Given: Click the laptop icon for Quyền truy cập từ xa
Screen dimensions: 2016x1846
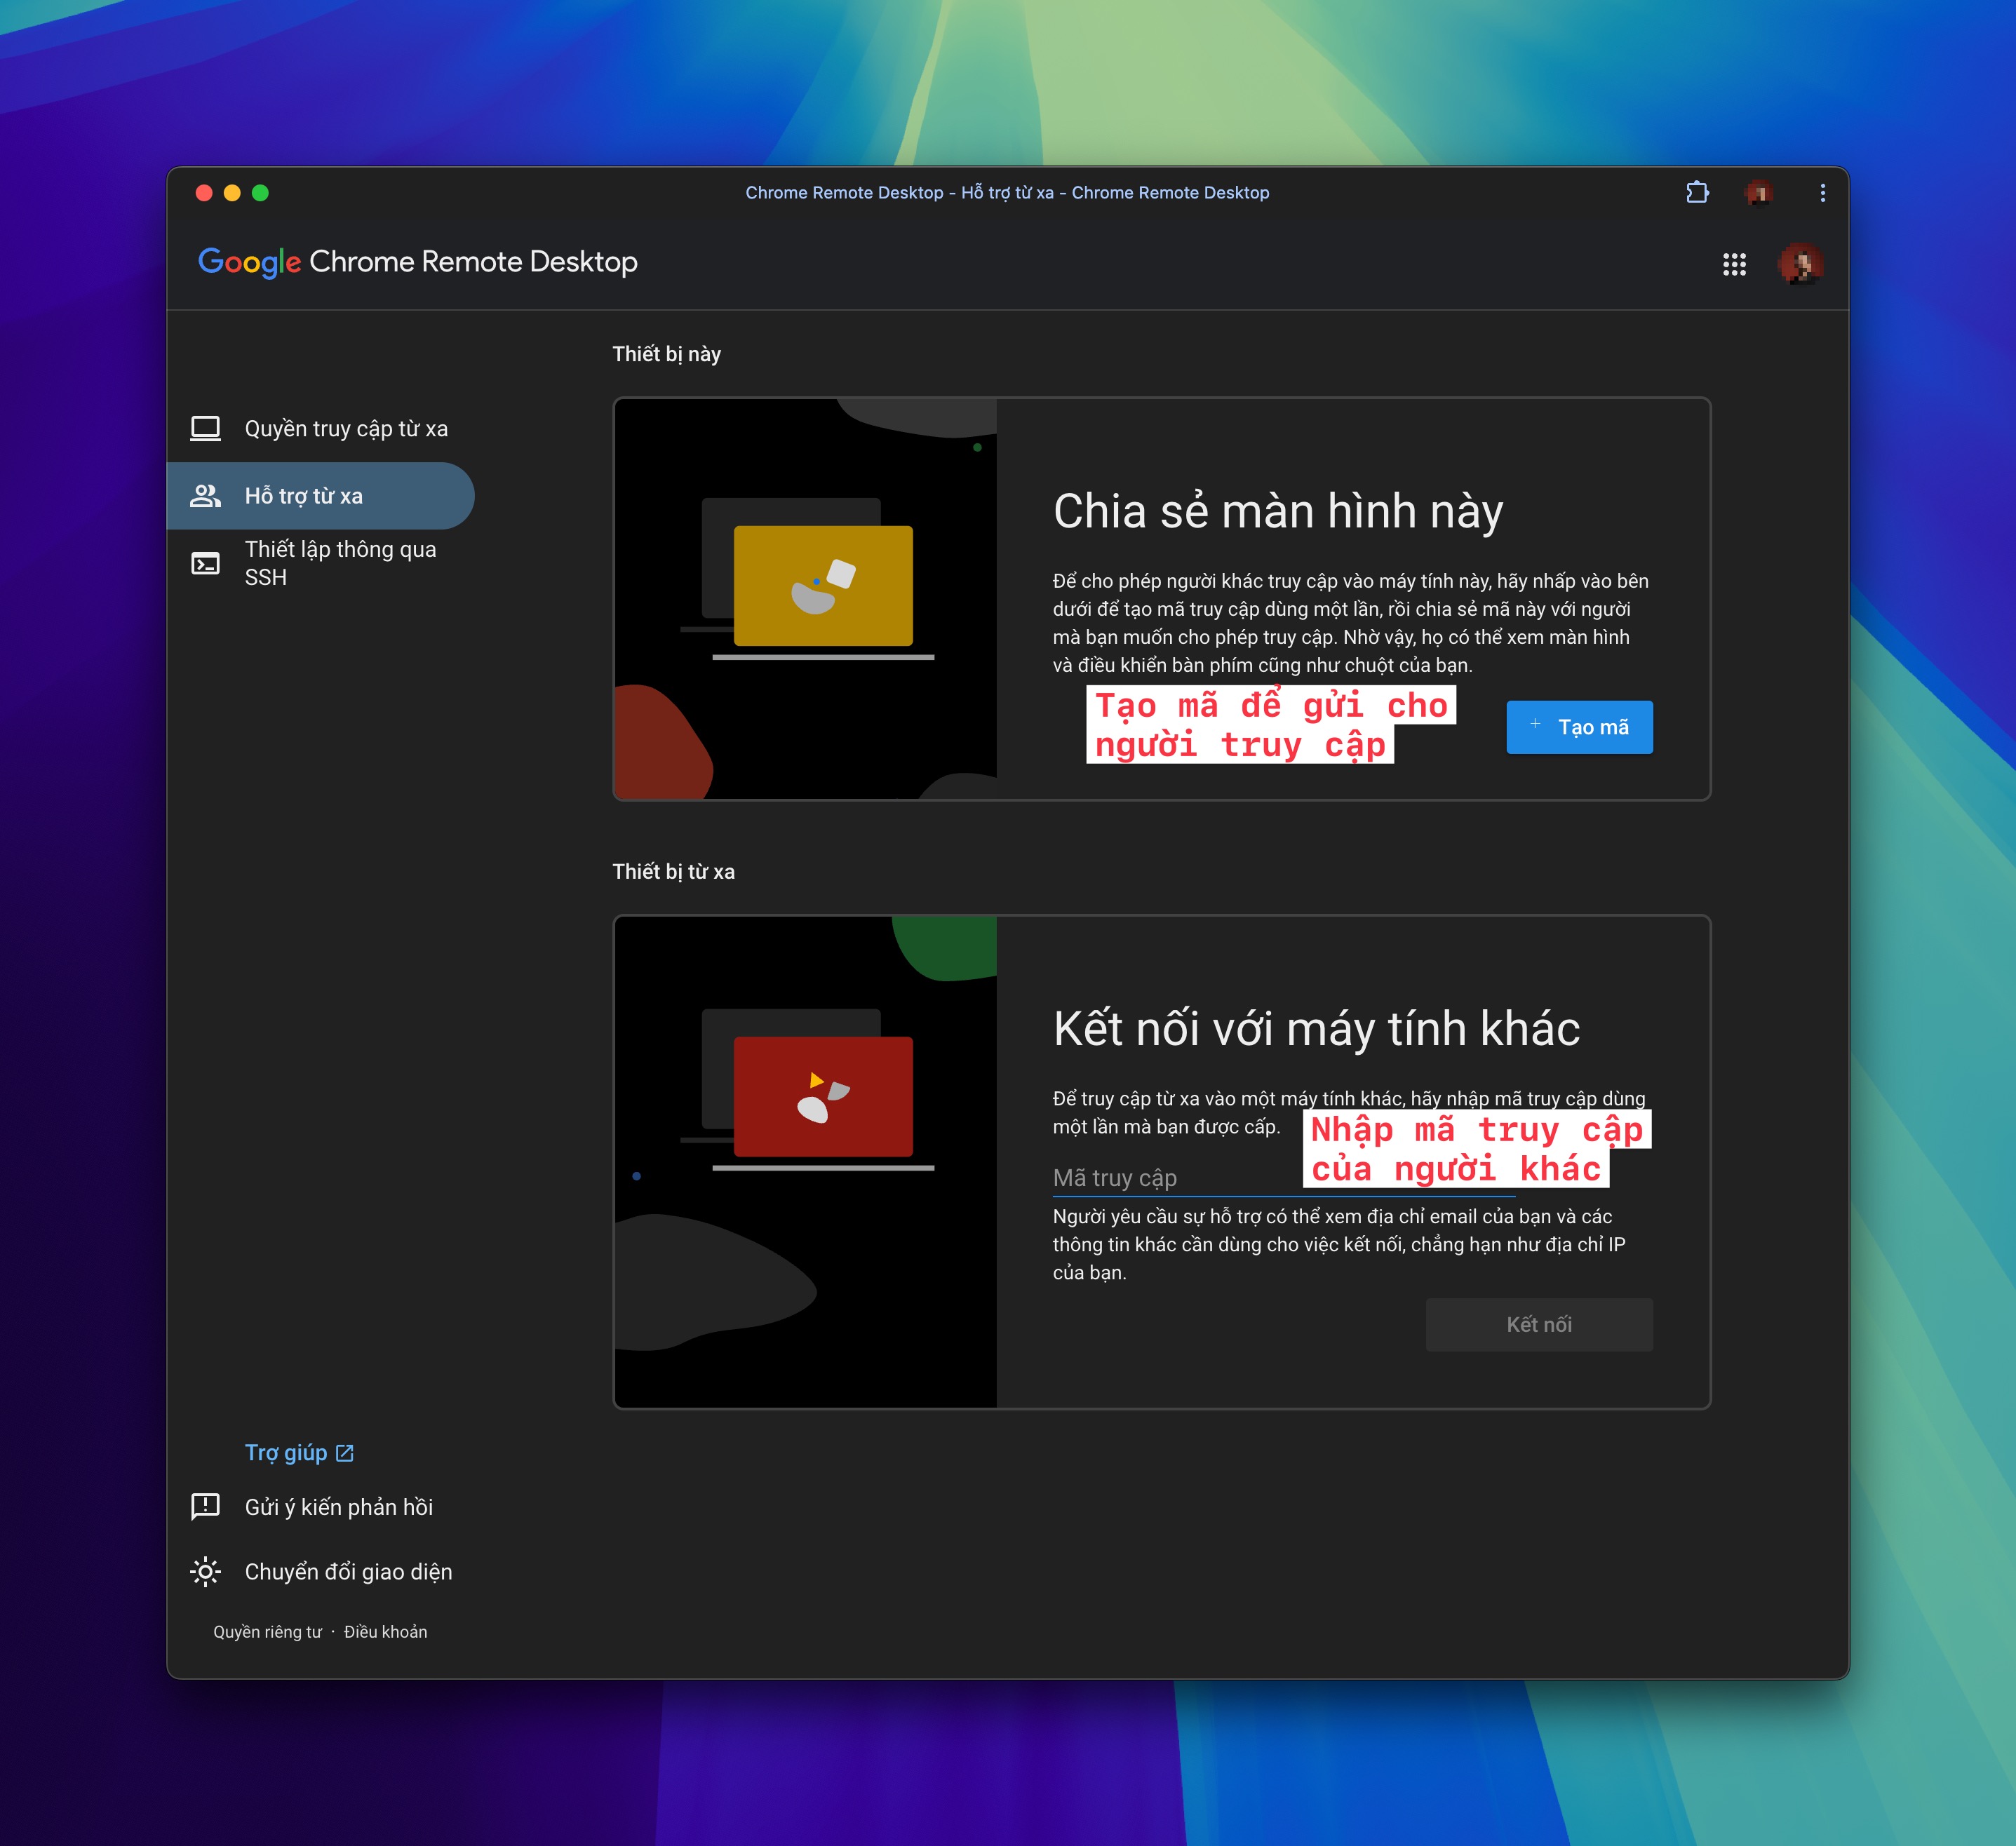Looking at the screenshot, I should [205, 429].
